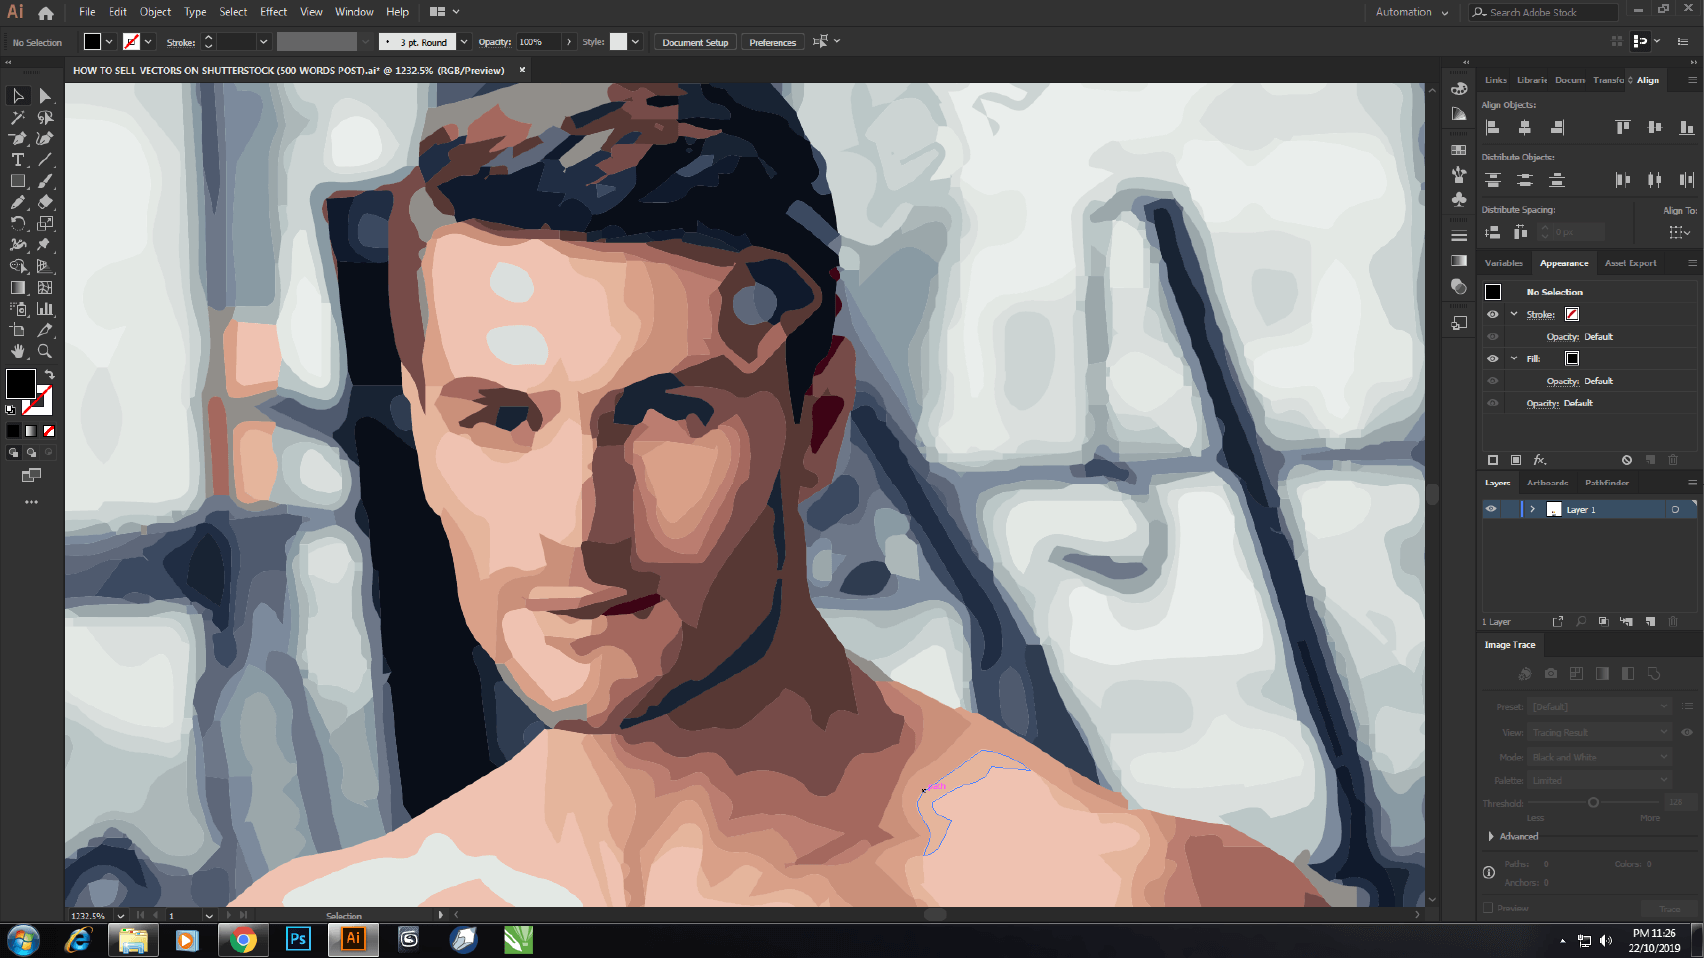Collapse Stroke attribute in Appearance panel
Screen dimensions: 1705x959
(1514, 314)
